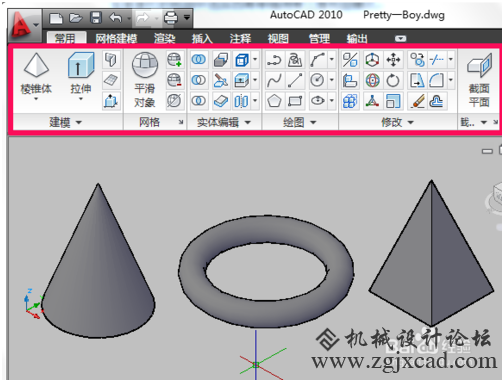The width and height of the screenshot is (504, 382).
Task: Switch to the 渲染 (Render) ribbon tab
Action: [x=164, y=38]
